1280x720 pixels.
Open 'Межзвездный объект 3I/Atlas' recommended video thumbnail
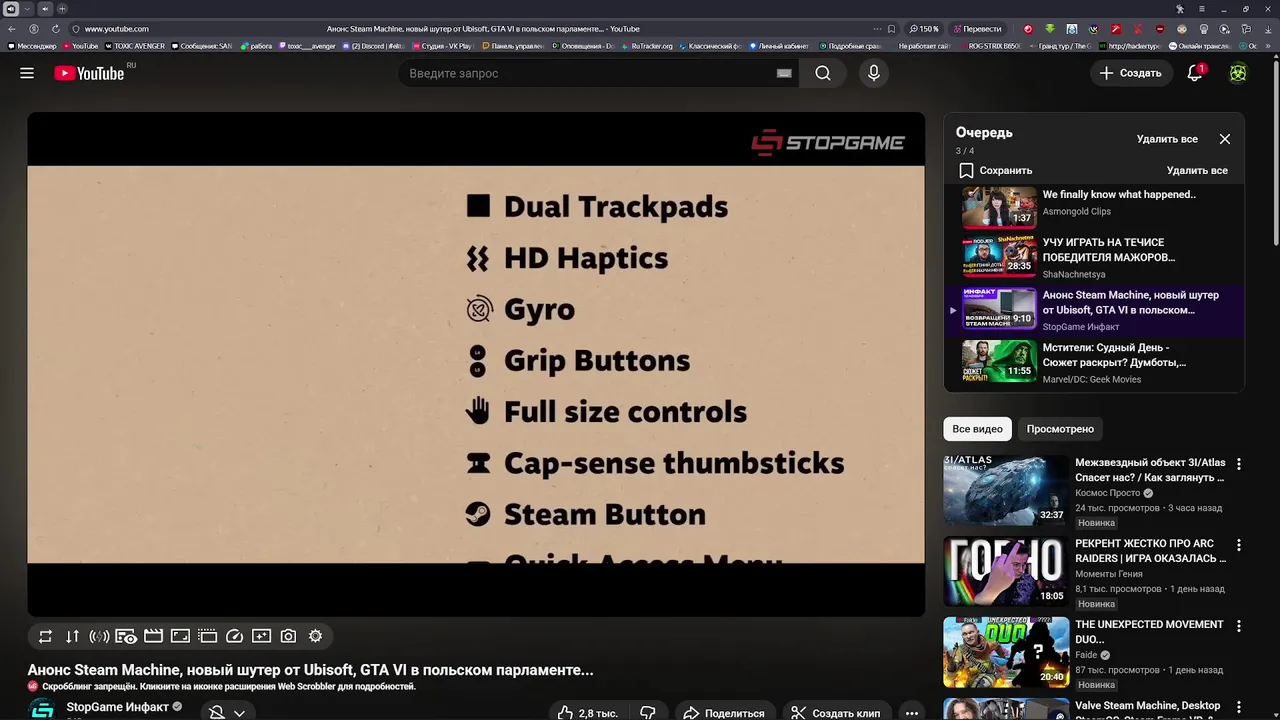pyautogui.click(x=1006, y=490)
